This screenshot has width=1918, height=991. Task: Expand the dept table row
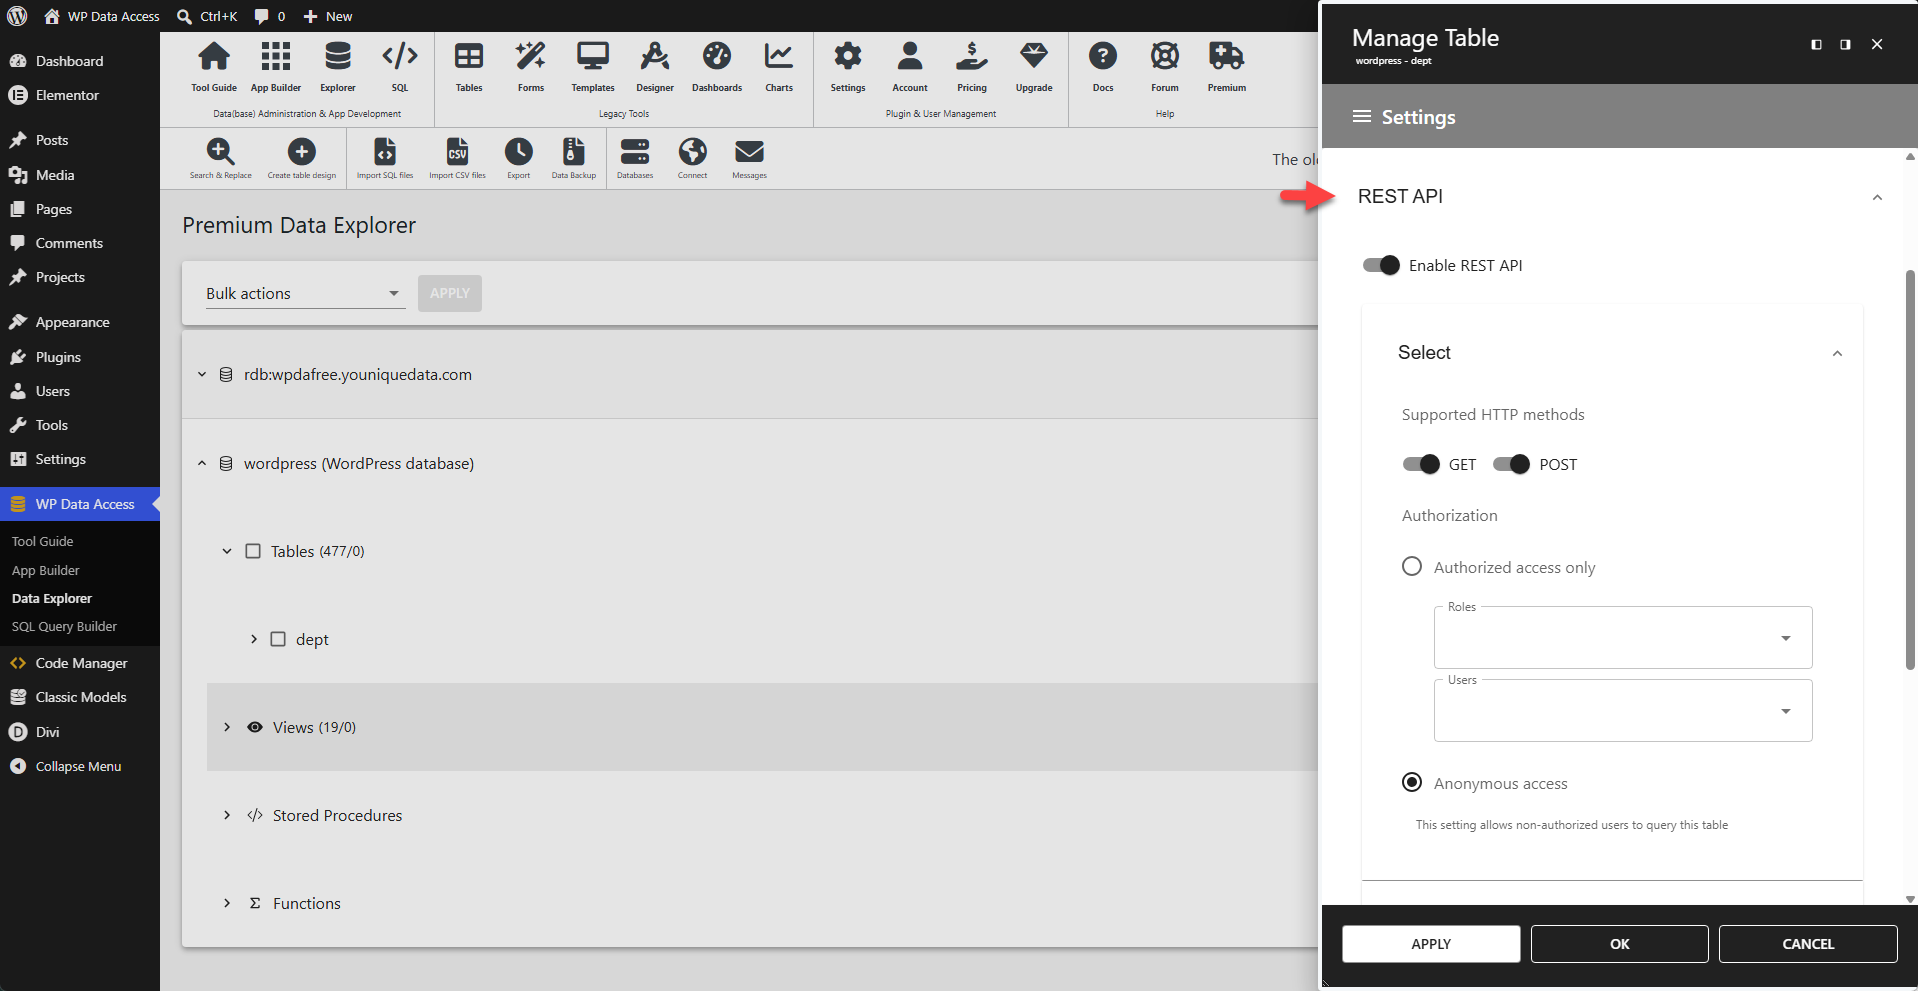[254, 639]
